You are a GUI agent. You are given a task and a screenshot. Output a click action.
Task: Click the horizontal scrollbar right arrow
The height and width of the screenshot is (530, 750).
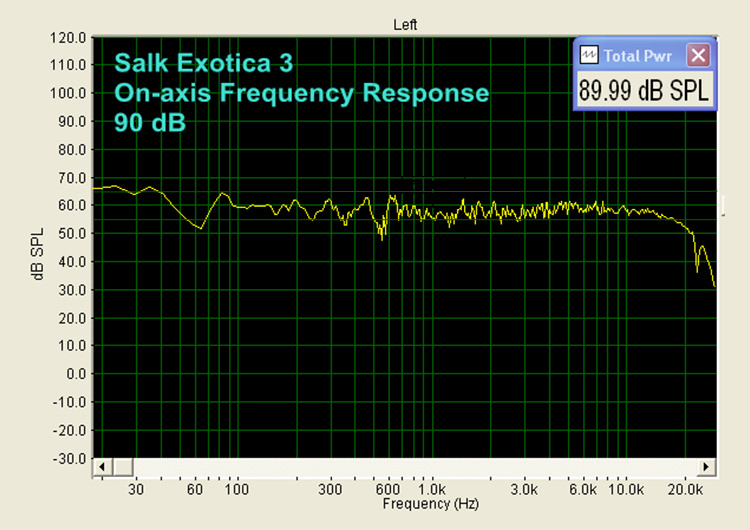[x=706, y=467]
